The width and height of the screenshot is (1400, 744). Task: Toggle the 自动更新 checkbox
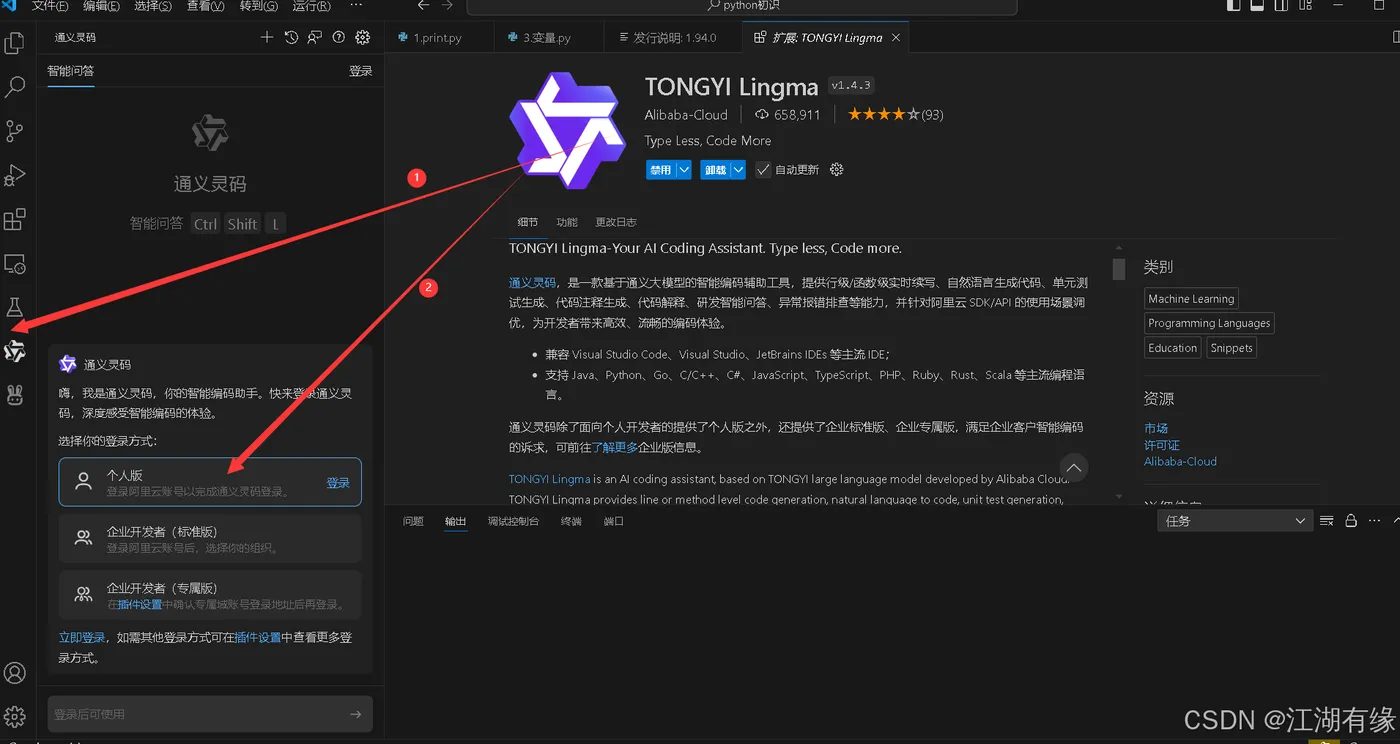tap(763, 170)
